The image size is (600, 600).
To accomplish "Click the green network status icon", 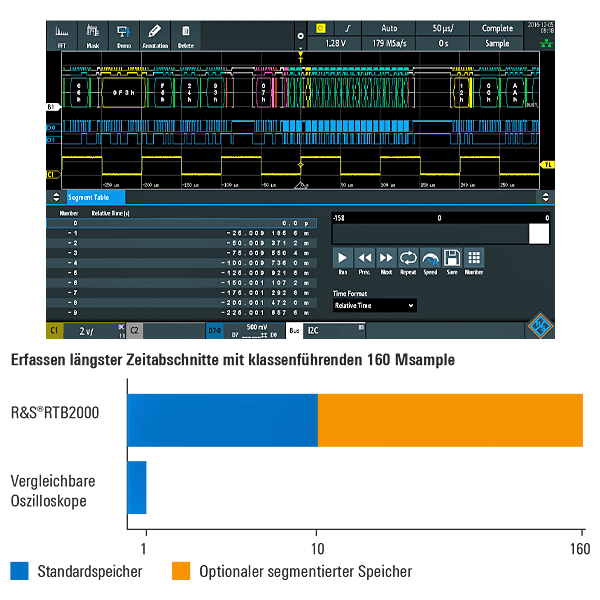I will coord(546,43).
